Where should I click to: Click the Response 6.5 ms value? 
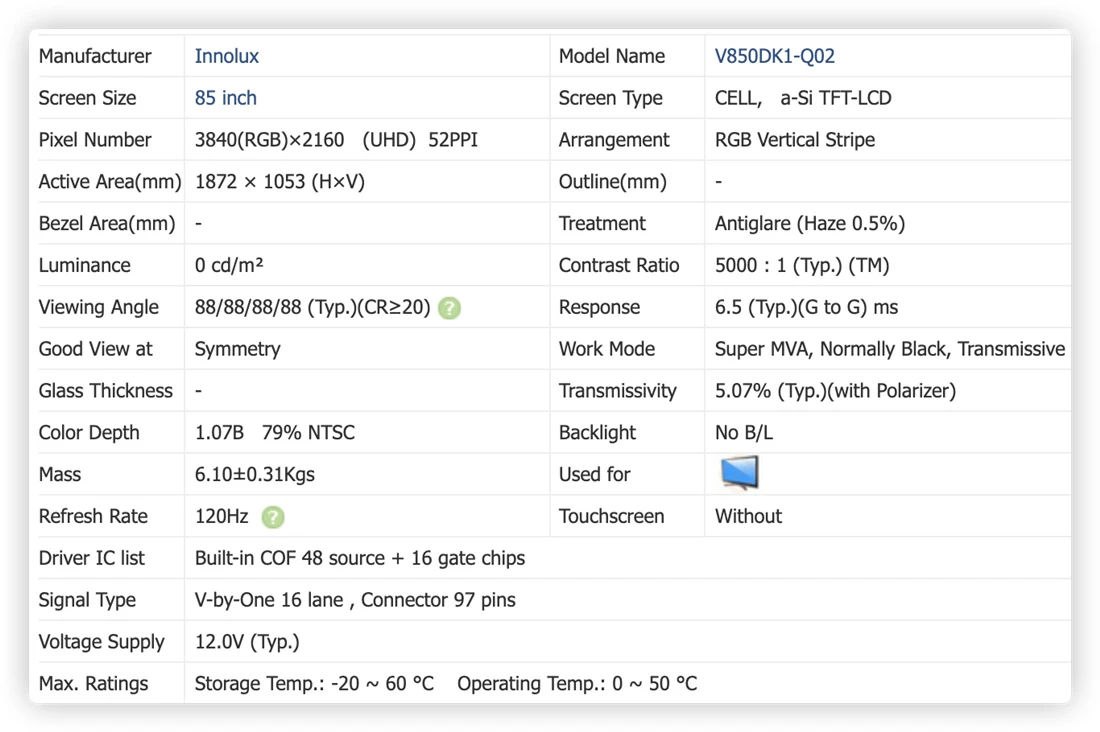(806, 307)
